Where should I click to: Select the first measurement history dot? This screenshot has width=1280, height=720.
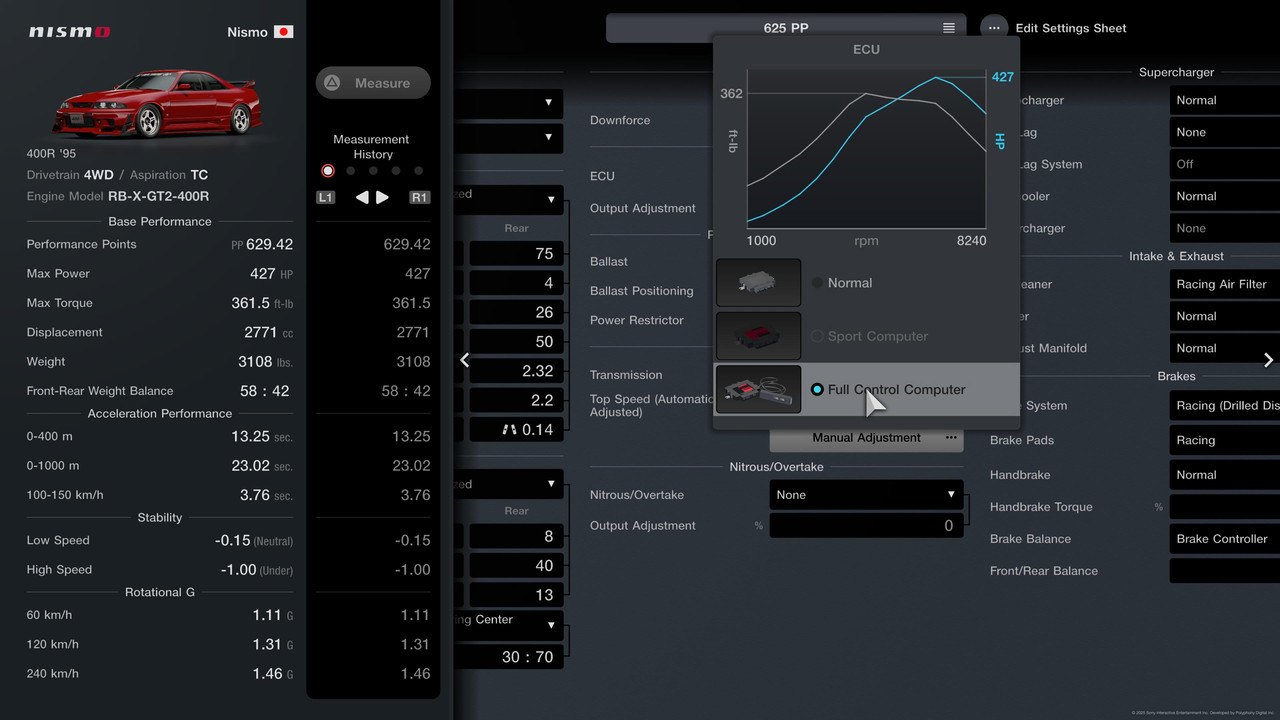[327, 171]
